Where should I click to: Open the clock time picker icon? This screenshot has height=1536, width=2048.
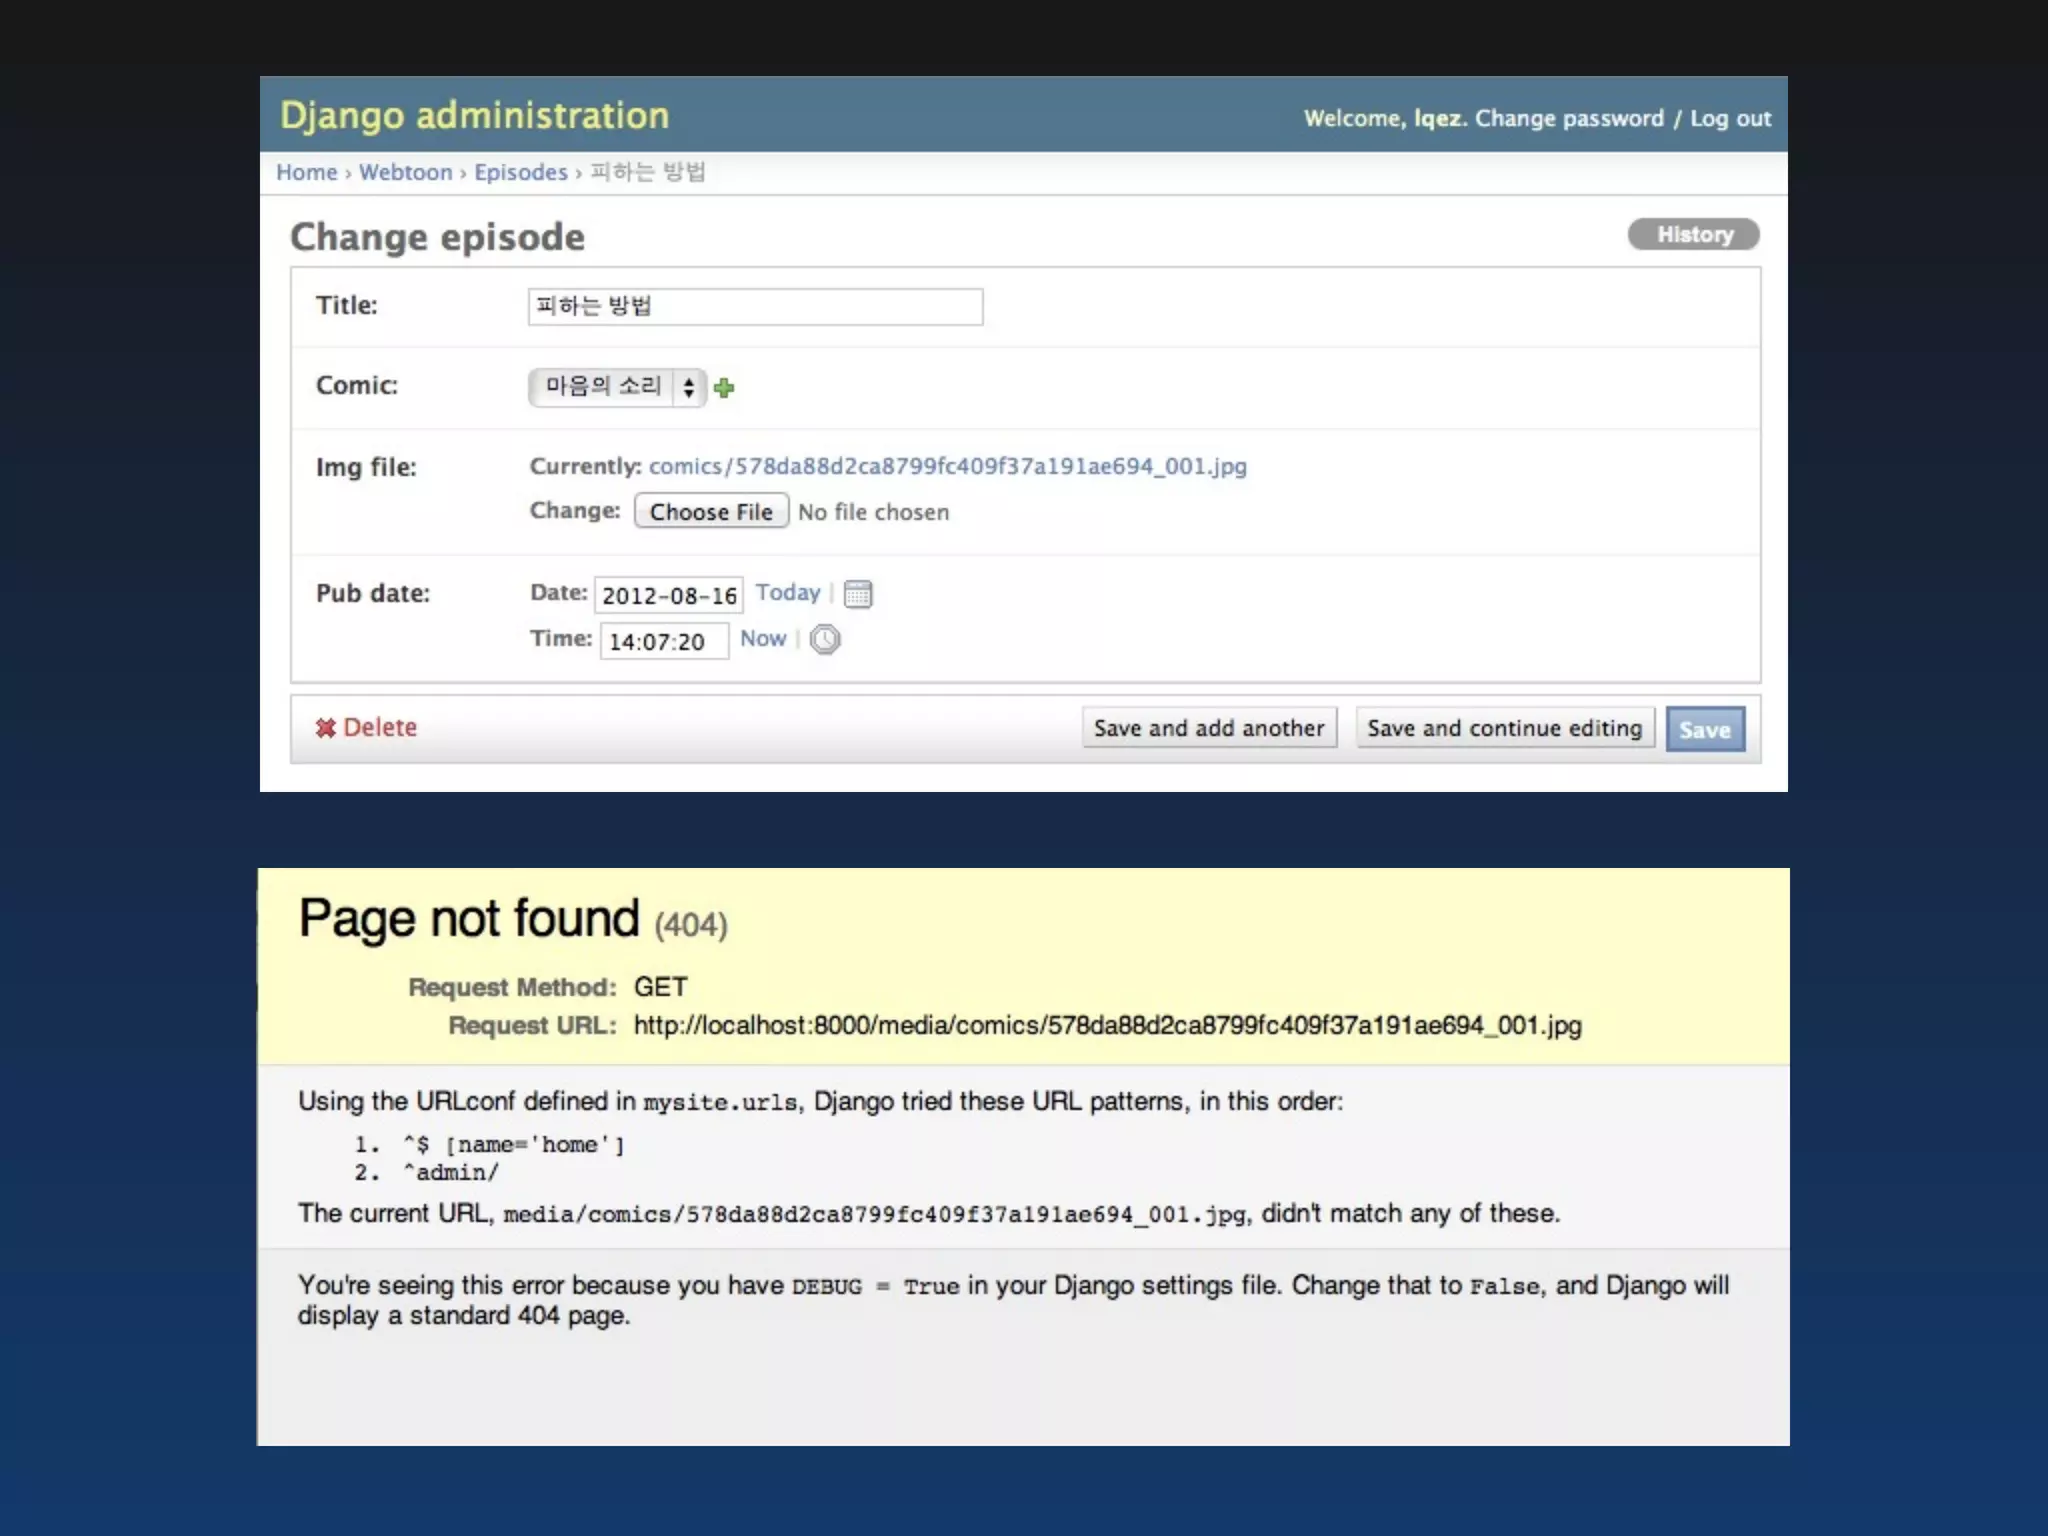click(825, 639)
